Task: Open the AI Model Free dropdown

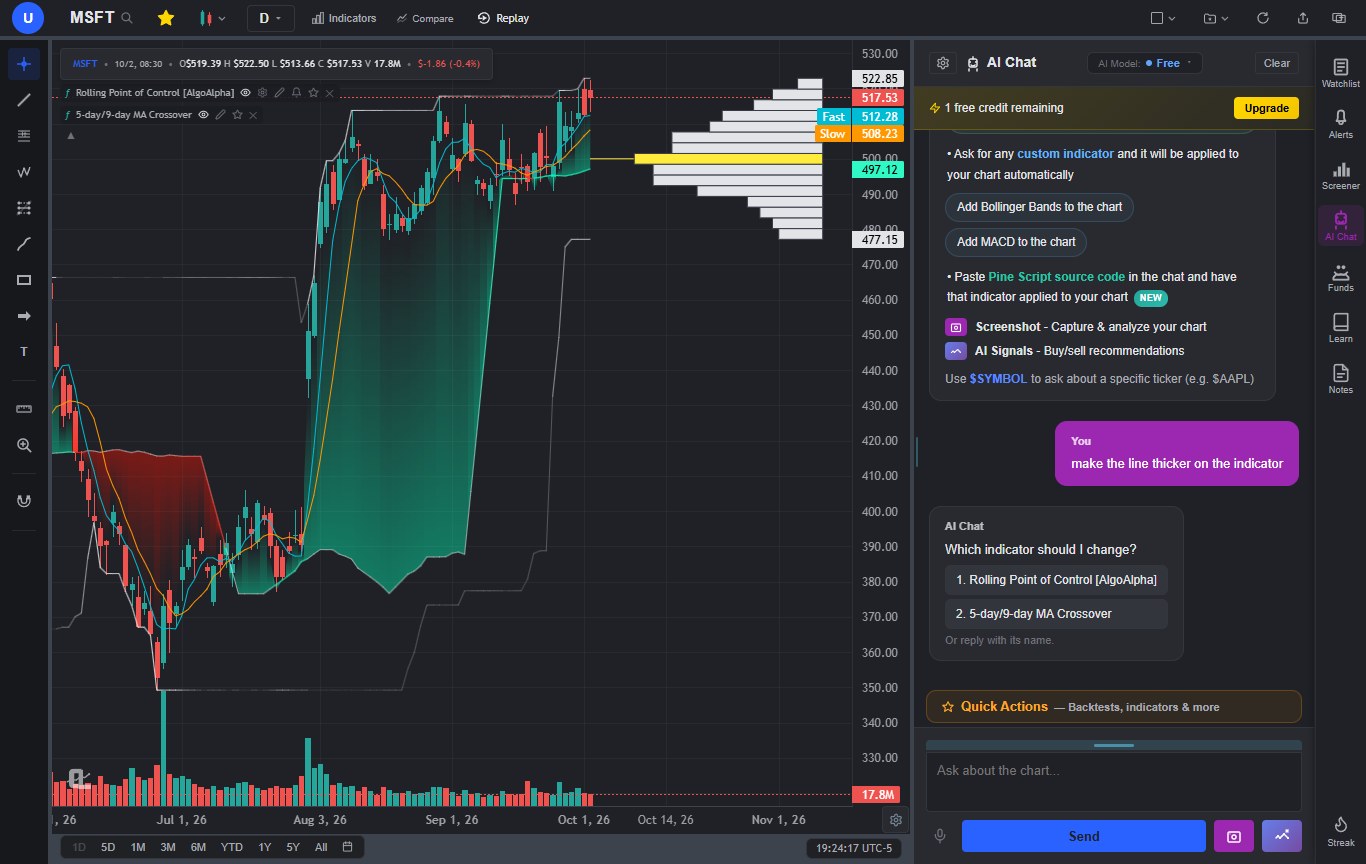Action: [1145, 63]
